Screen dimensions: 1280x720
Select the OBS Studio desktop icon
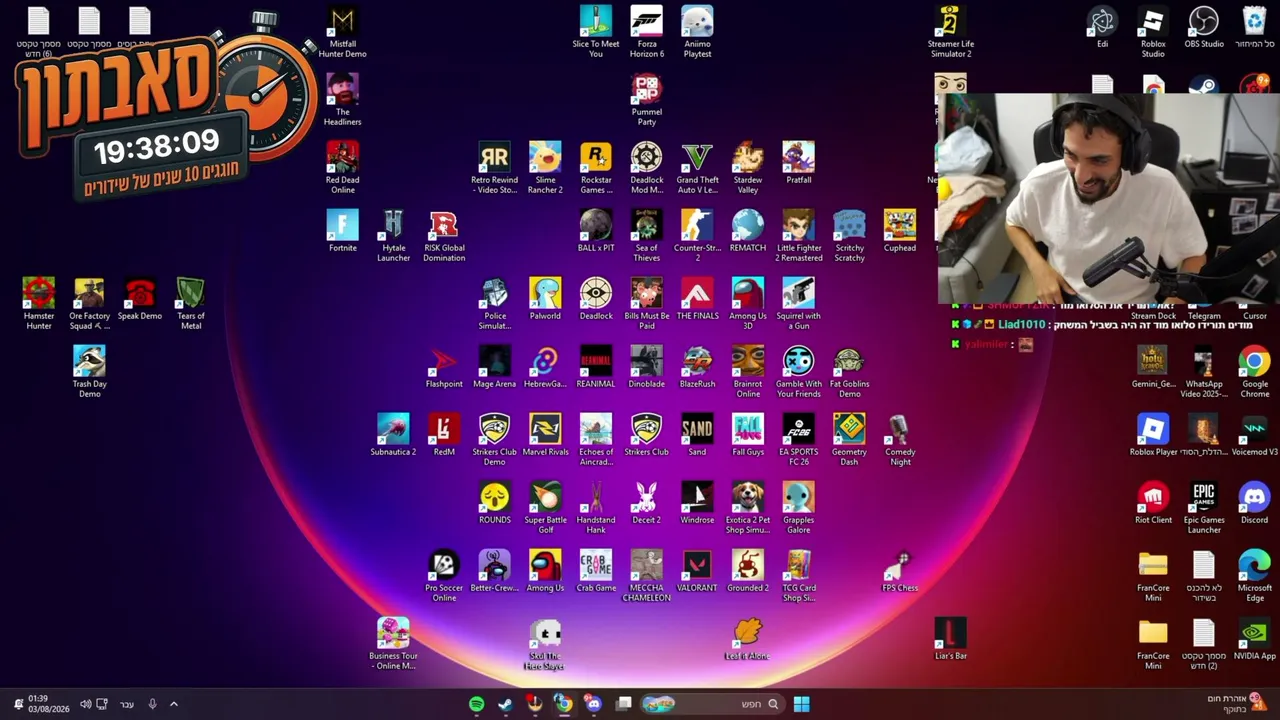click(x=1204, y=28)
